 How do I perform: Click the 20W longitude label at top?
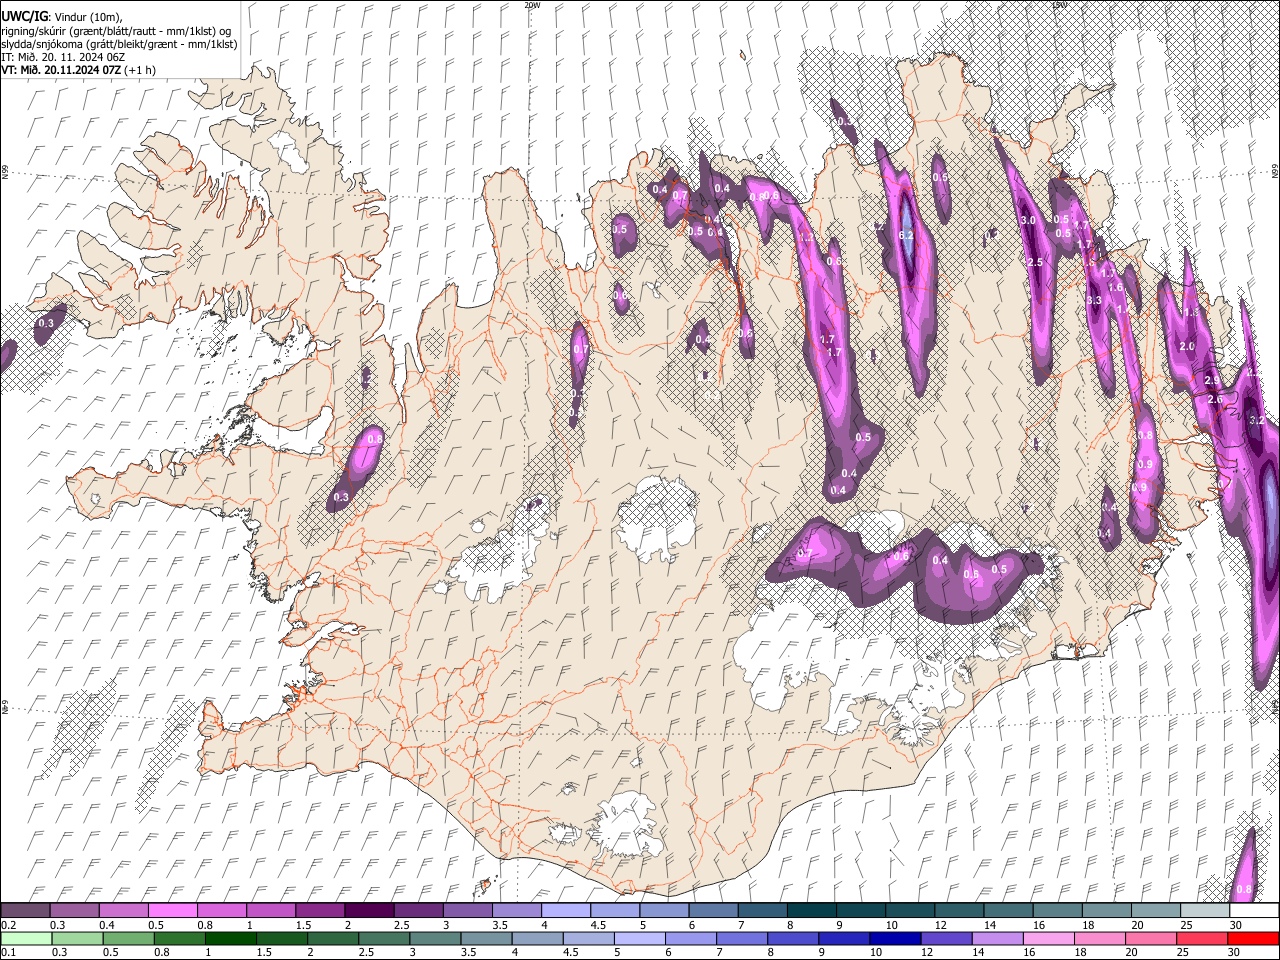pyautogui.click(x=532, y=5)
